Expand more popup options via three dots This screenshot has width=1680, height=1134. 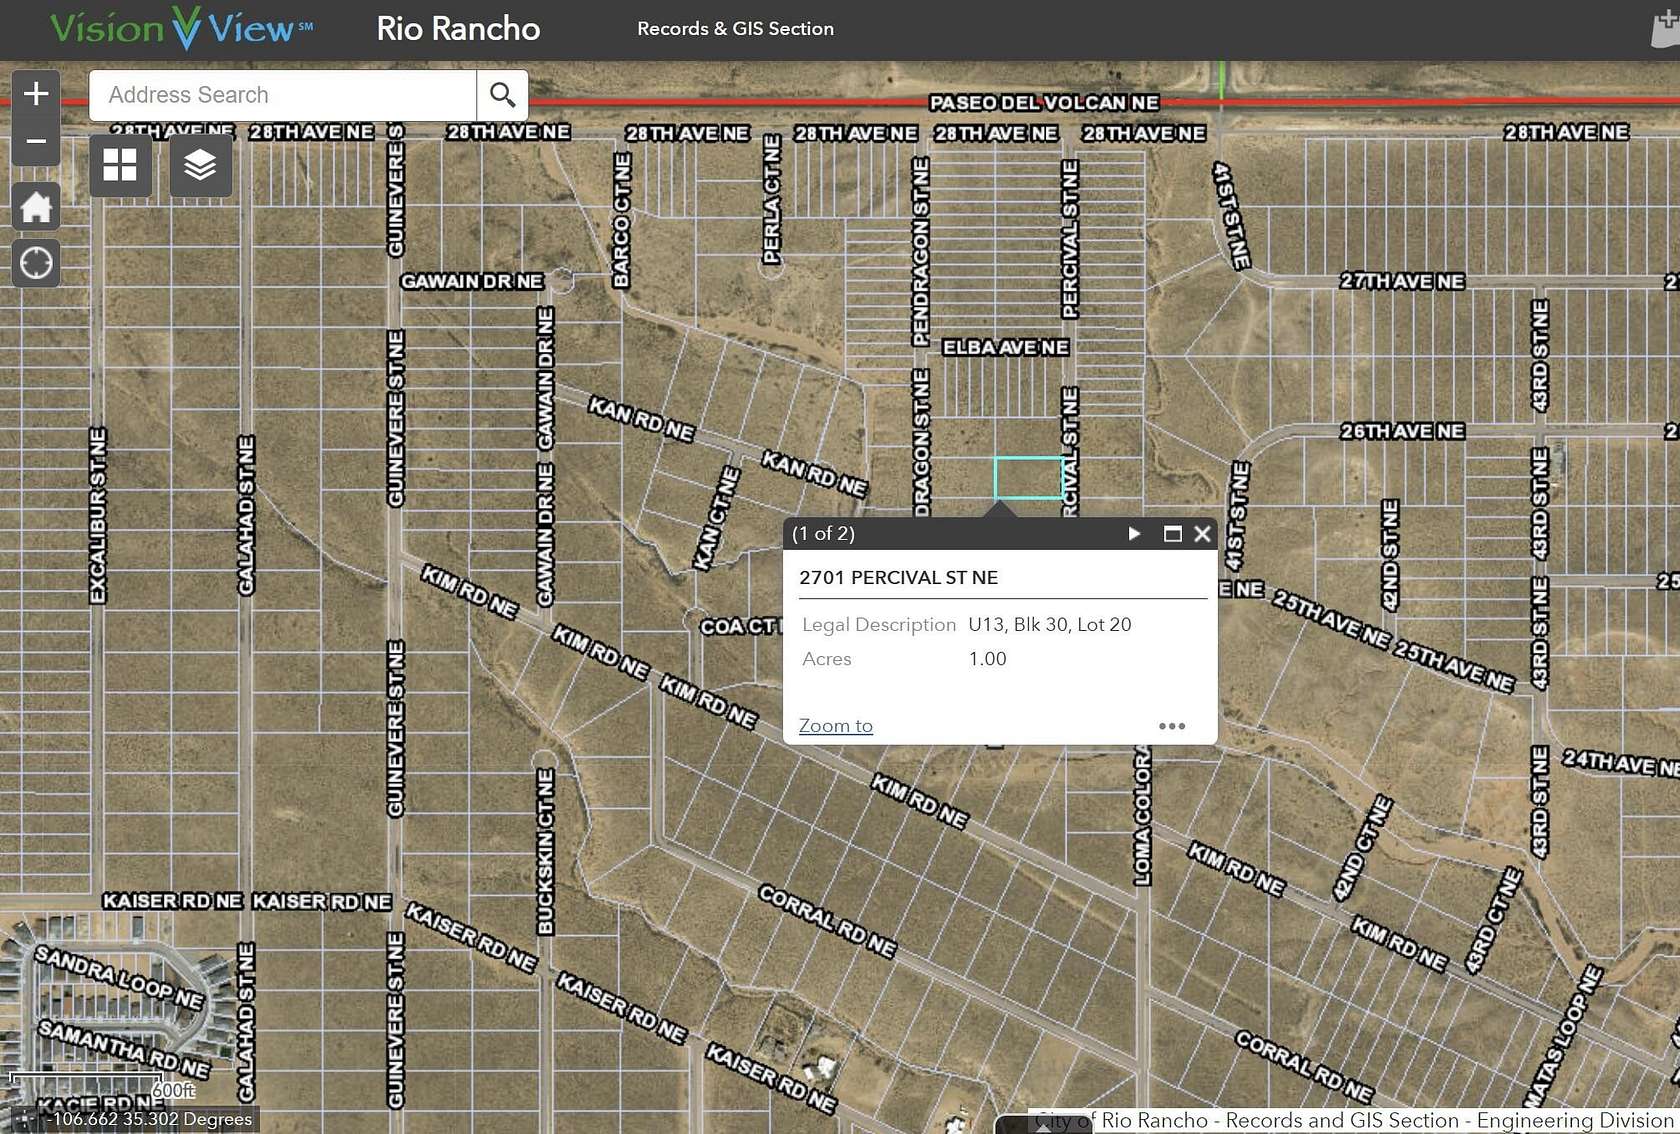1172,726
